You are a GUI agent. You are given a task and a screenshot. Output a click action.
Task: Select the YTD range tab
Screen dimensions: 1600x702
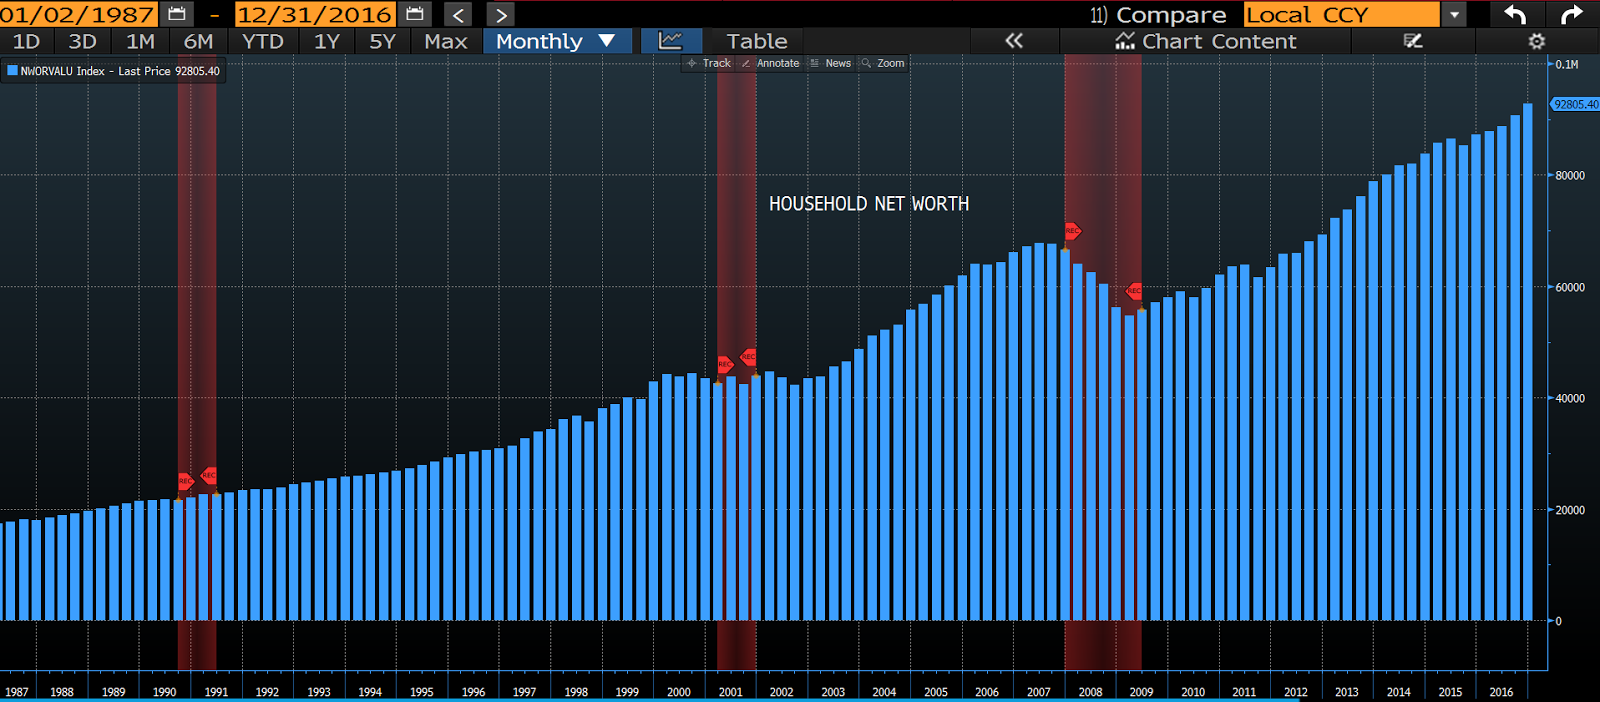tap(263, 41)
